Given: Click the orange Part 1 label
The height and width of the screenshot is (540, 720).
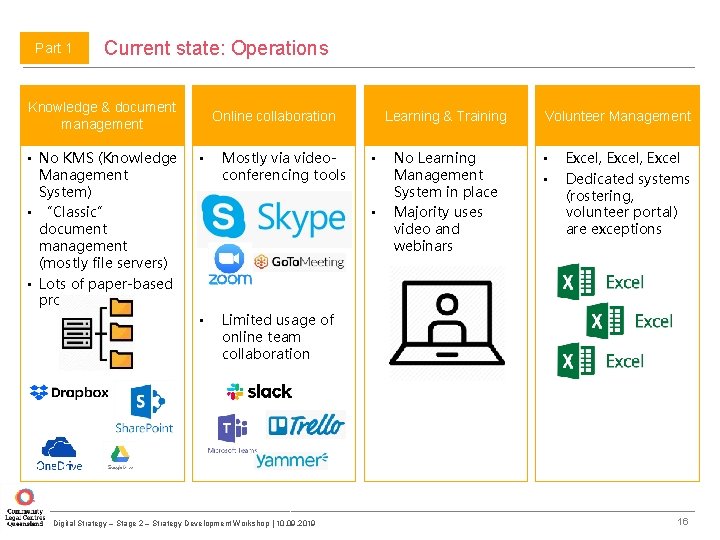Looking at the screenshot, I should coord(54,48).
